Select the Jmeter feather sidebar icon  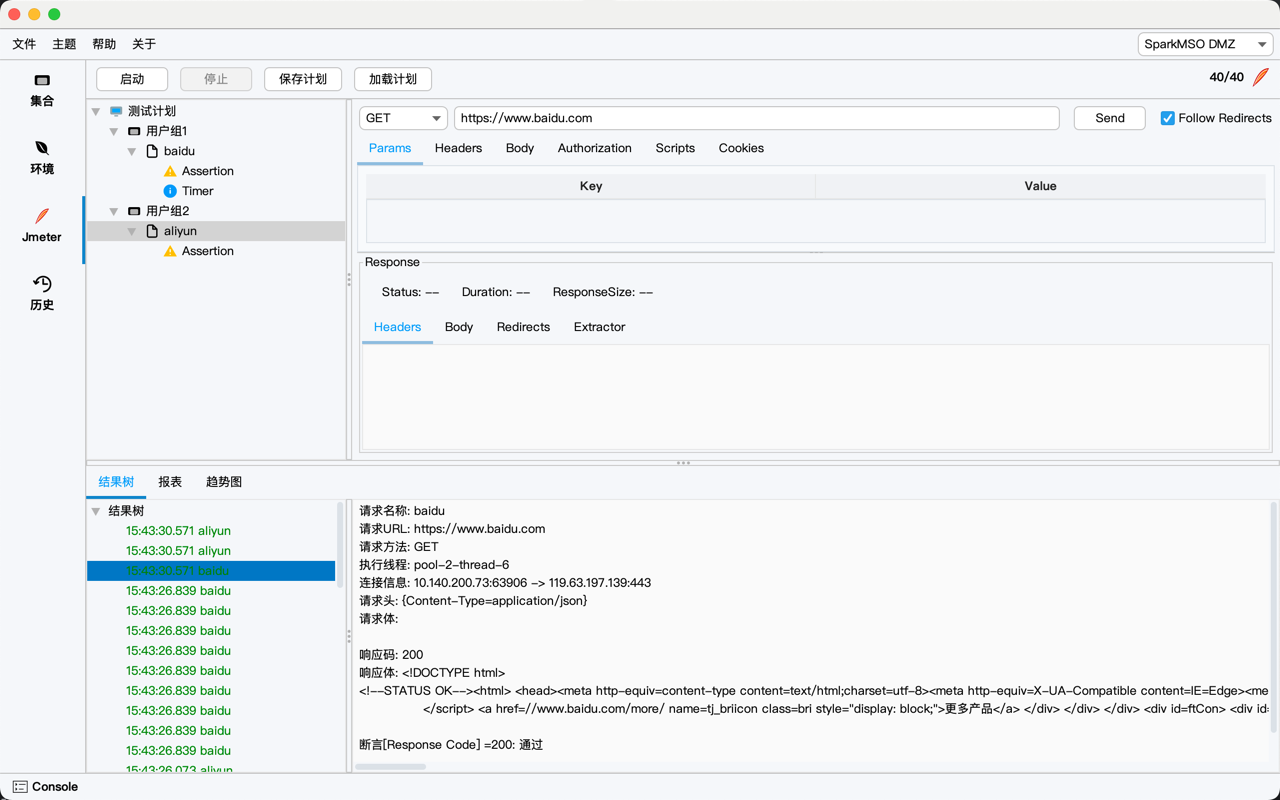point(42,216)
